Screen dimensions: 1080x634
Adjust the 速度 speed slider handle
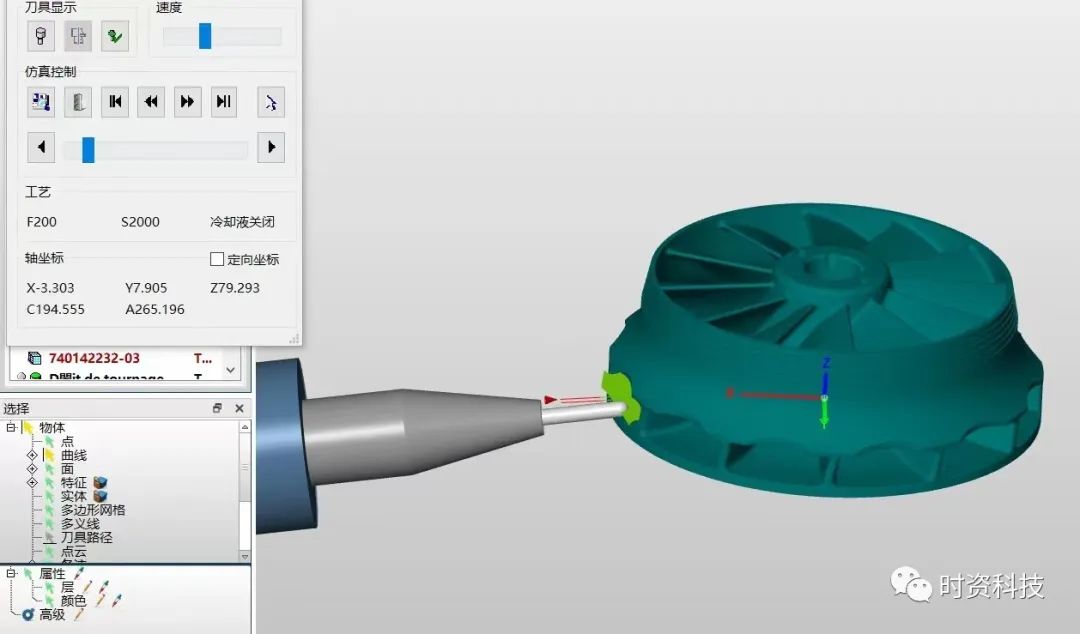(x=205, y=36)
